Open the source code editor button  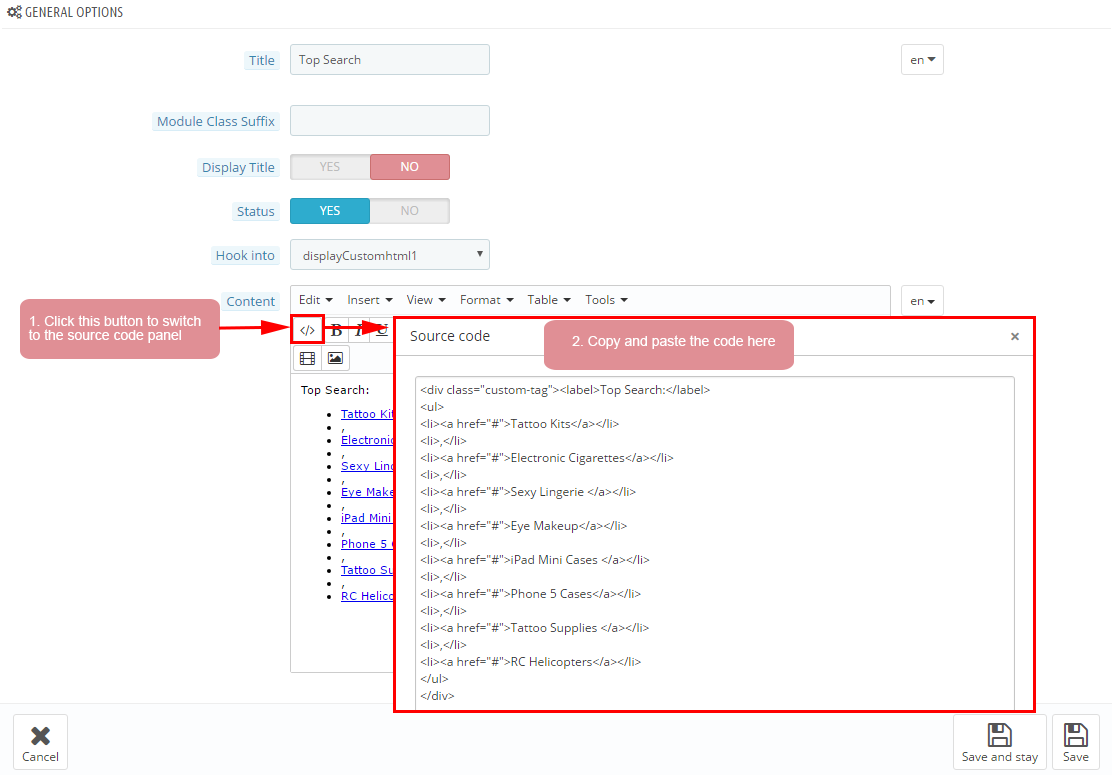[x=308, y=329]
